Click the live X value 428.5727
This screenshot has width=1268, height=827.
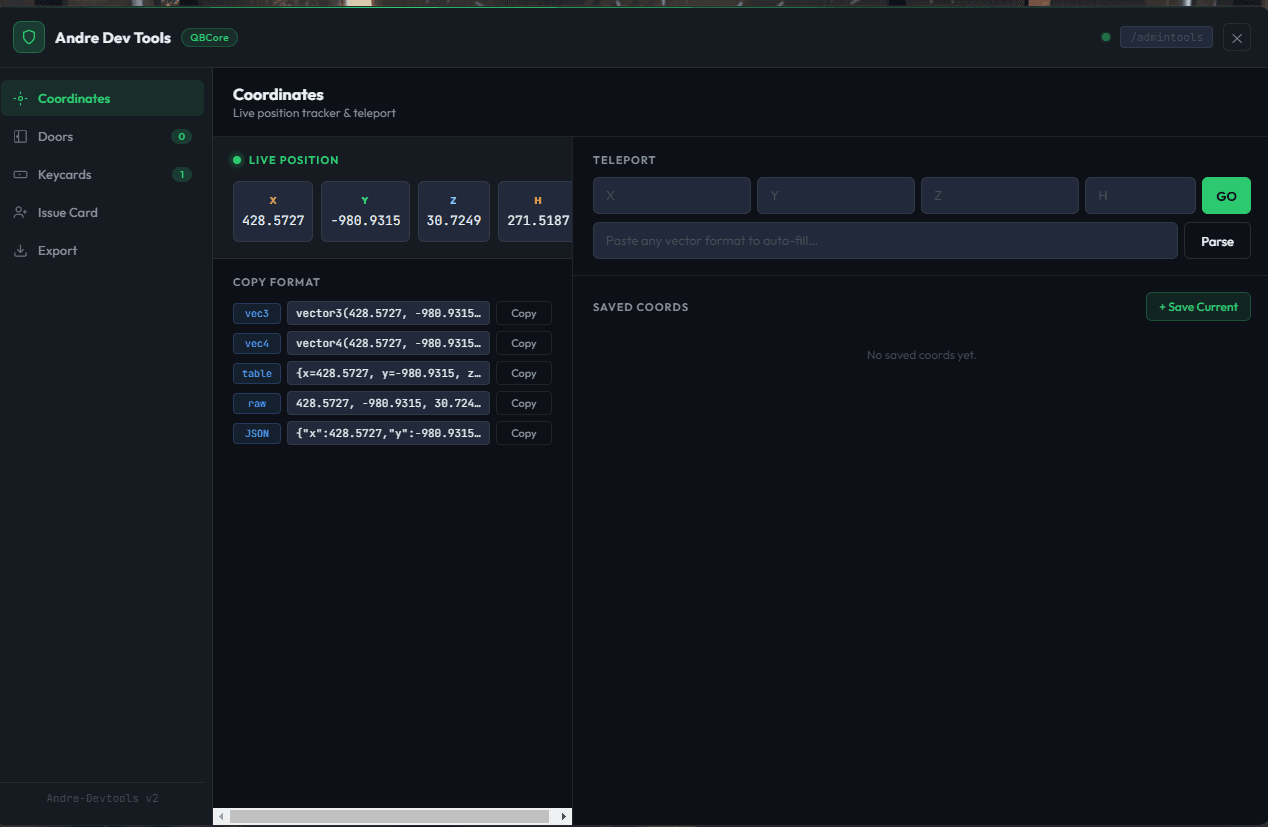273,220
